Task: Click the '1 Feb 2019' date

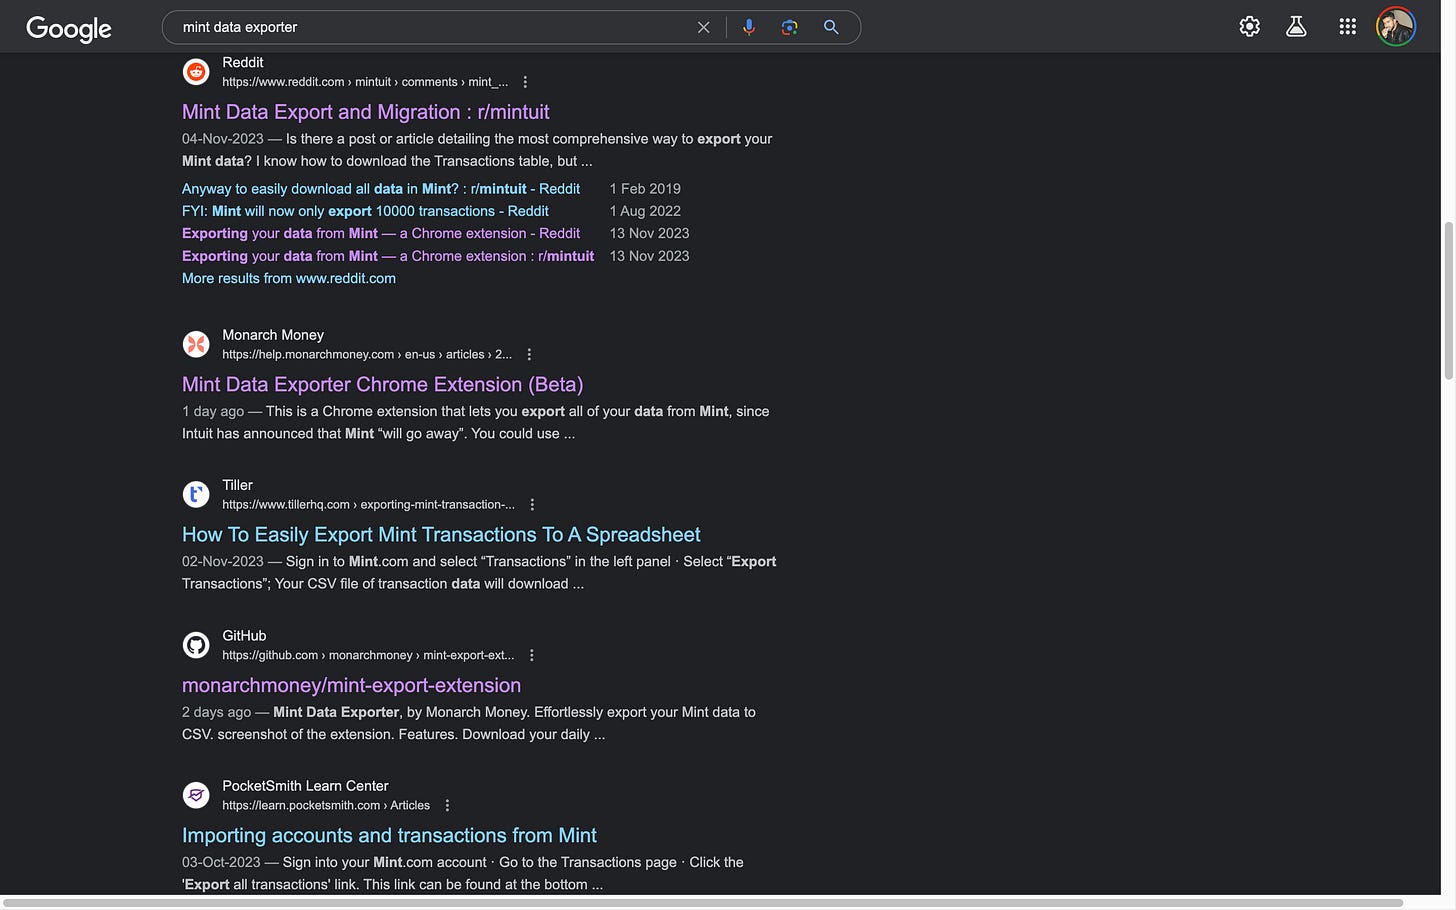Action: click(x=645, y=189)
